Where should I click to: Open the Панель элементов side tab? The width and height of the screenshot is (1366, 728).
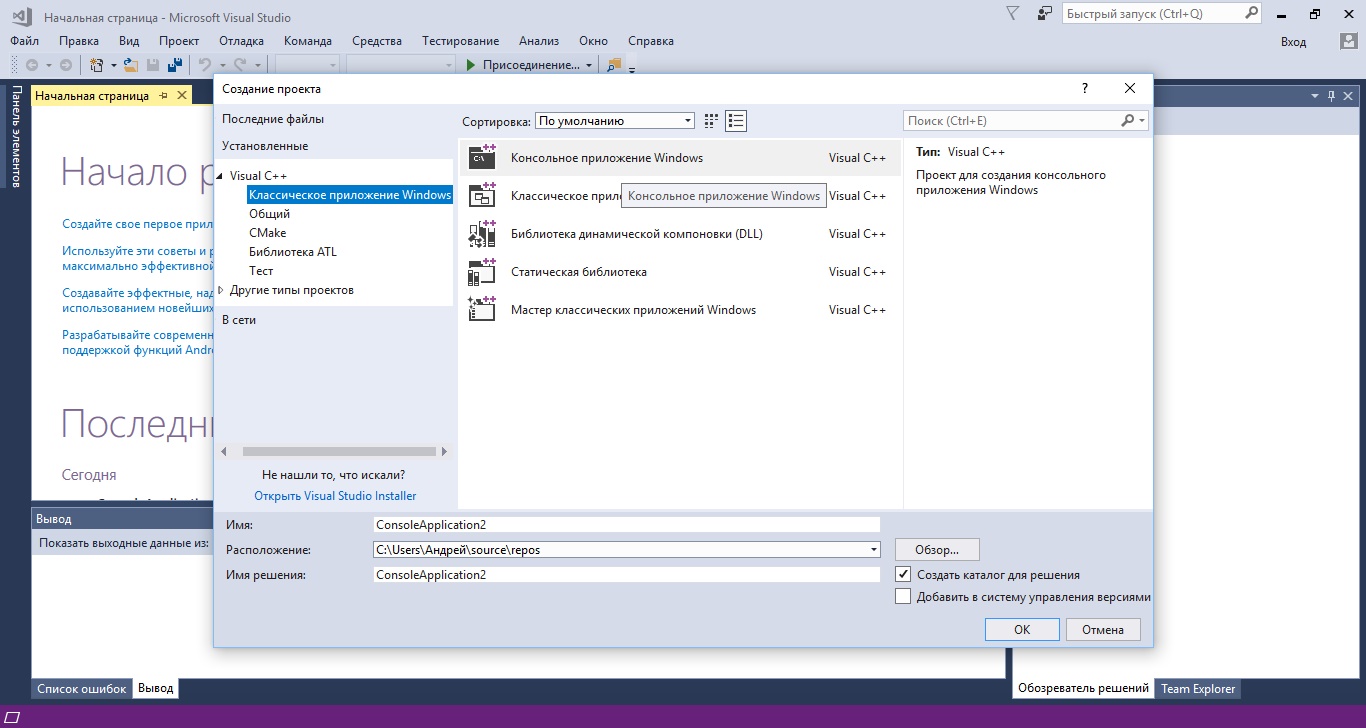(15, 137)
